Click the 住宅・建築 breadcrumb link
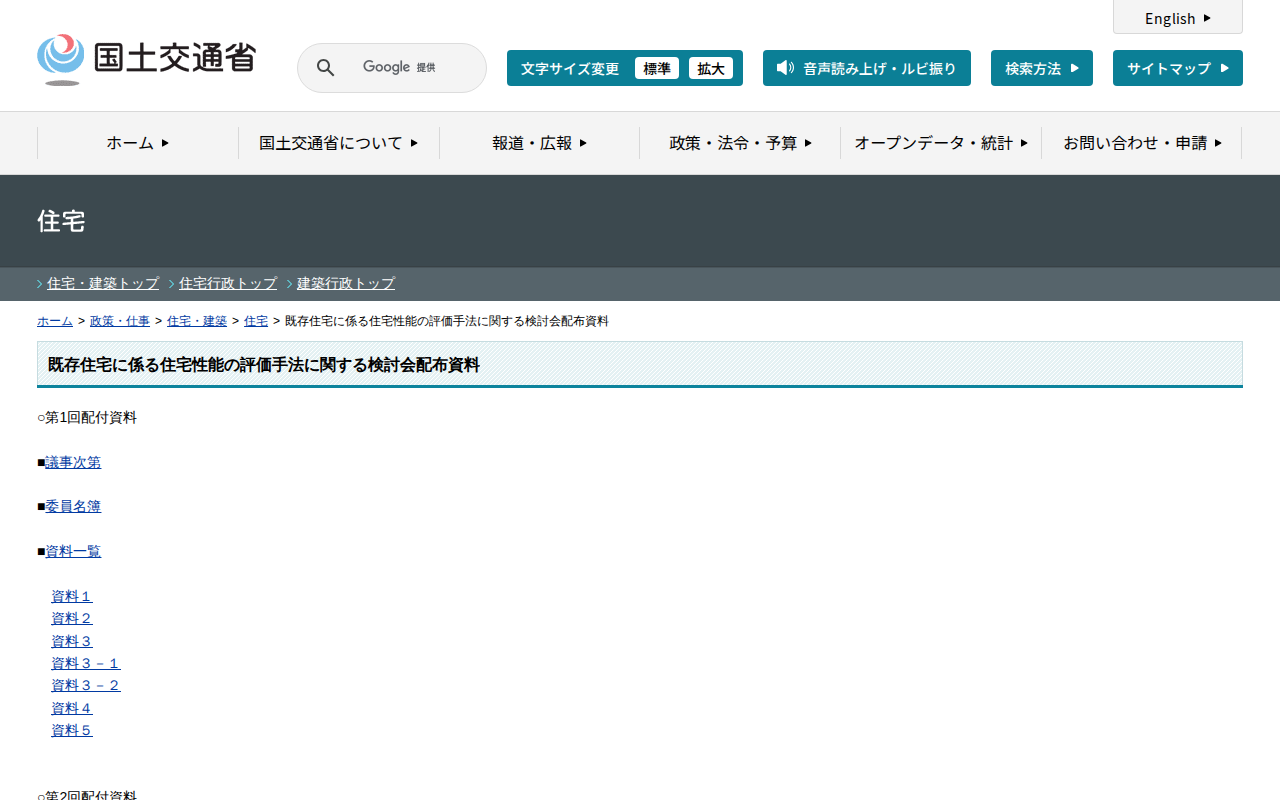 pos(197,321)
